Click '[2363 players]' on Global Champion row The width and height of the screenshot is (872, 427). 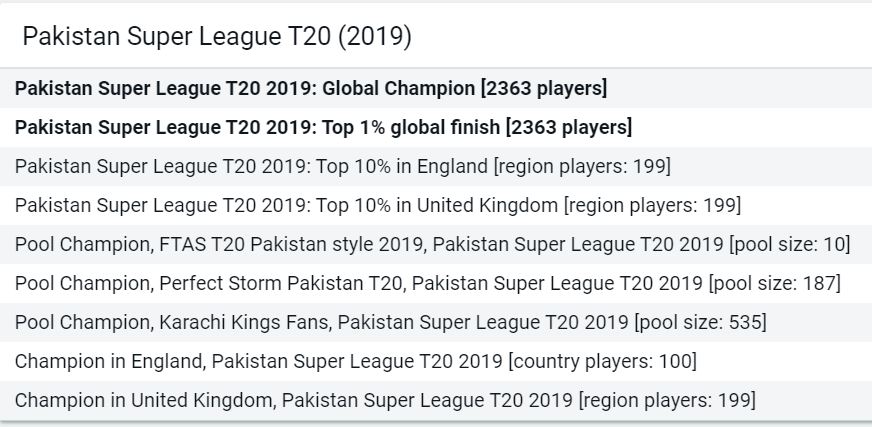pos(544,88)
